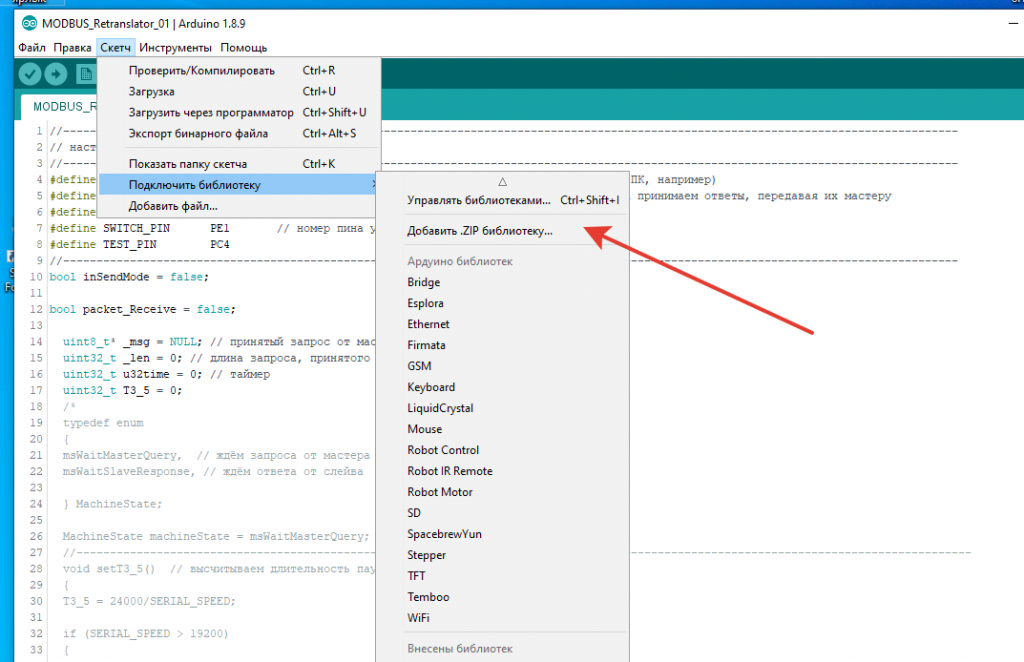
Task: Click the Verify checkmark toolbar icon
Action: [29, 74]
